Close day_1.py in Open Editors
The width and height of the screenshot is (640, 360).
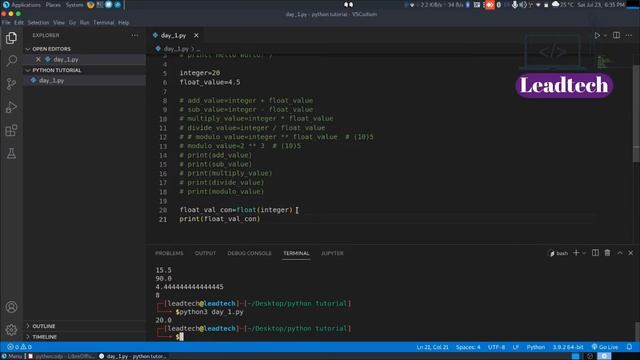click(38, 59)
